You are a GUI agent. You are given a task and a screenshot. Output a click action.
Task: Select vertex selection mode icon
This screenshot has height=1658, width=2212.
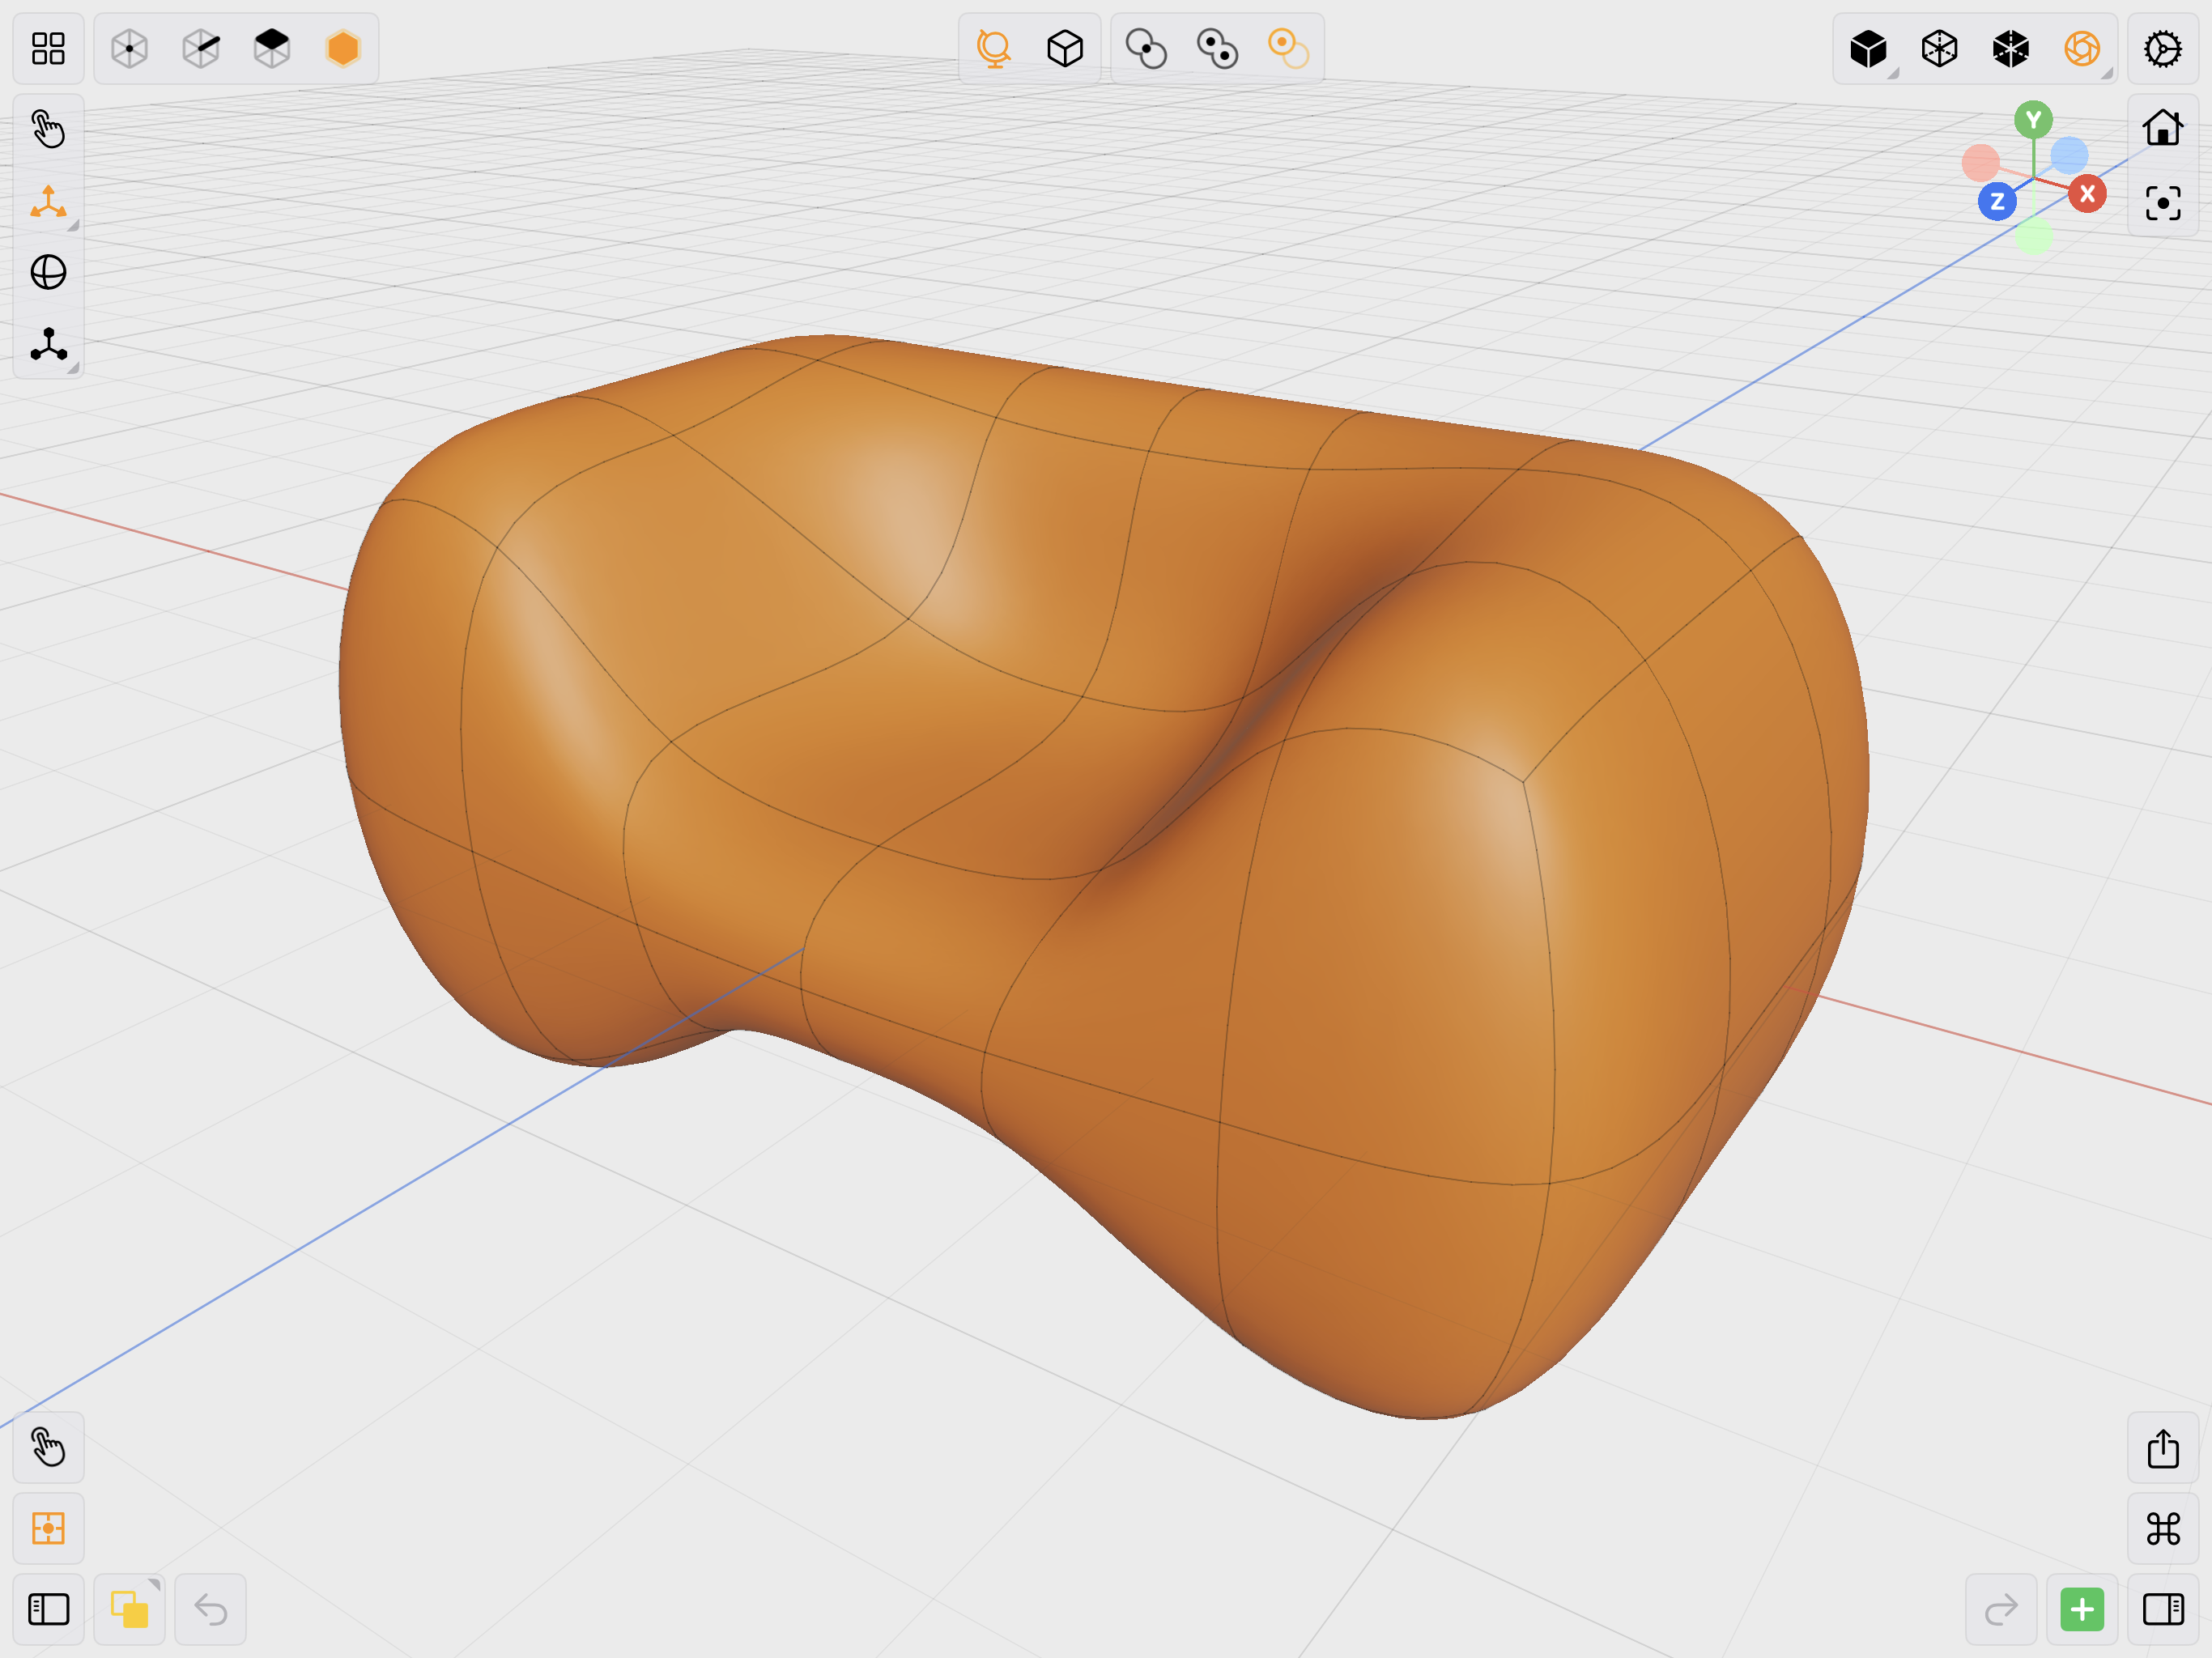click(x=129, y=48)
